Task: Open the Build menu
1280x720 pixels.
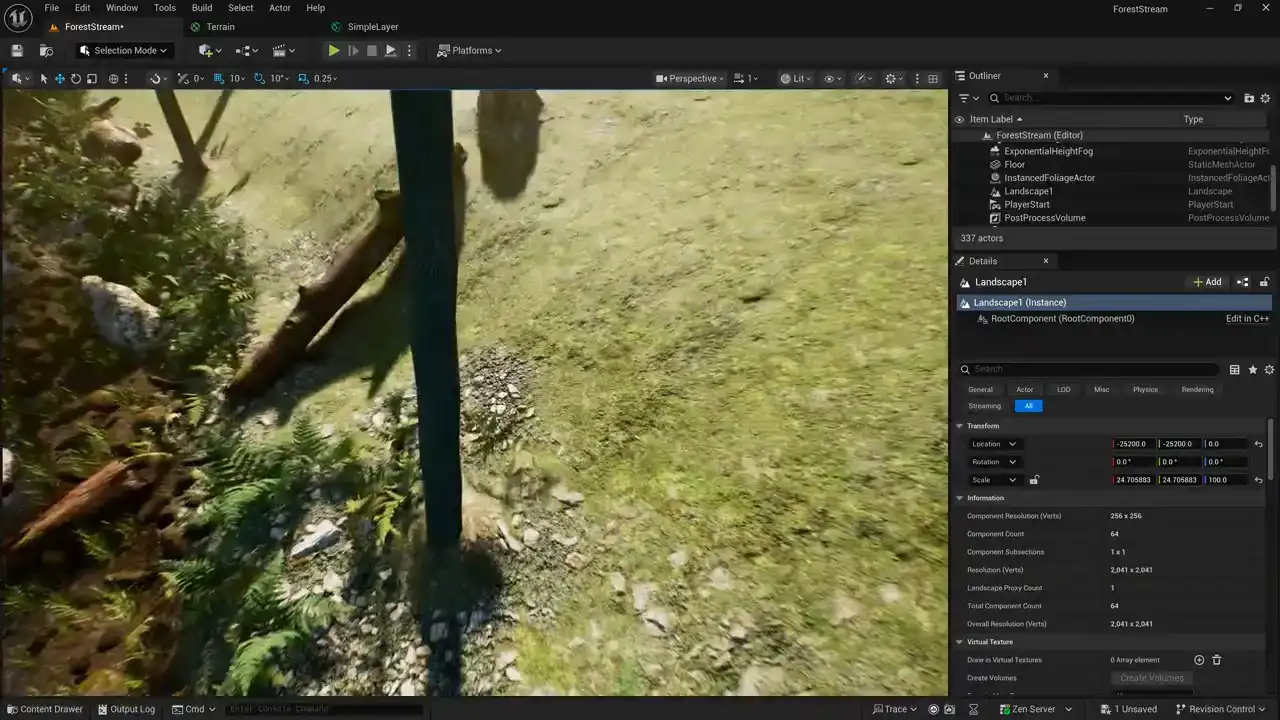Action: [x=202, y=8]
